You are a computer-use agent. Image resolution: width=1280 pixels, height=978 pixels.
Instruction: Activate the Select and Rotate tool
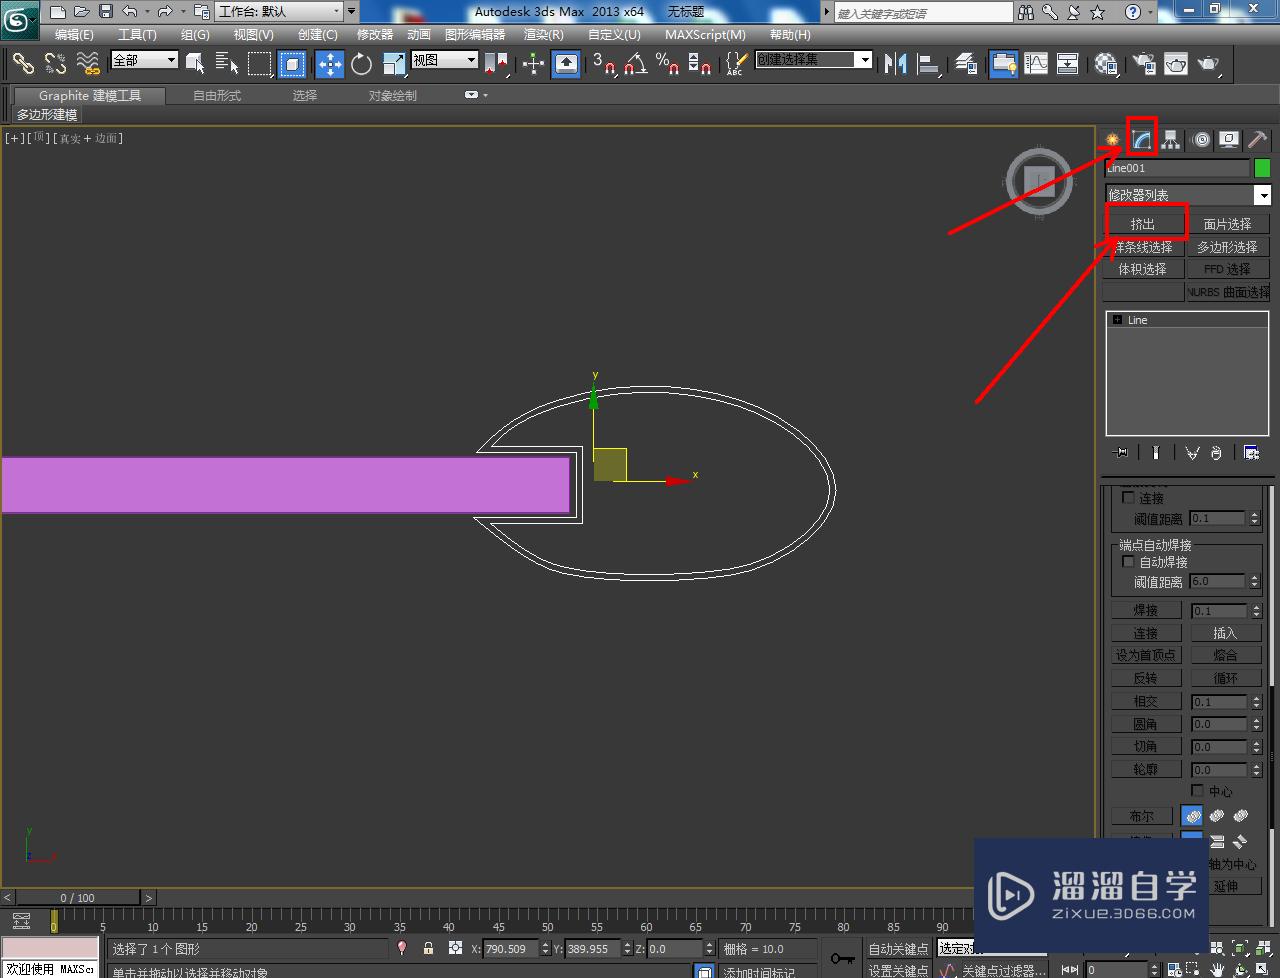(361, 64)
